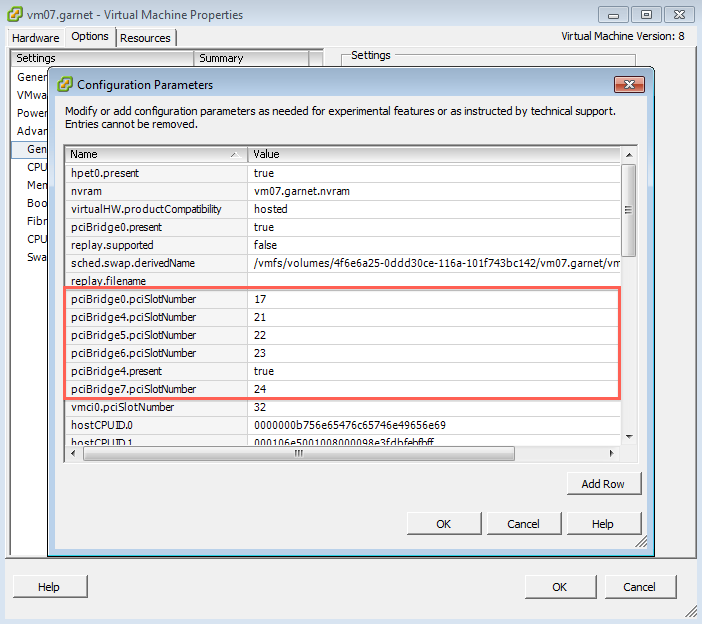
Task: Close the Configuration Parameters dialog
Action: (x=629, y=85)
